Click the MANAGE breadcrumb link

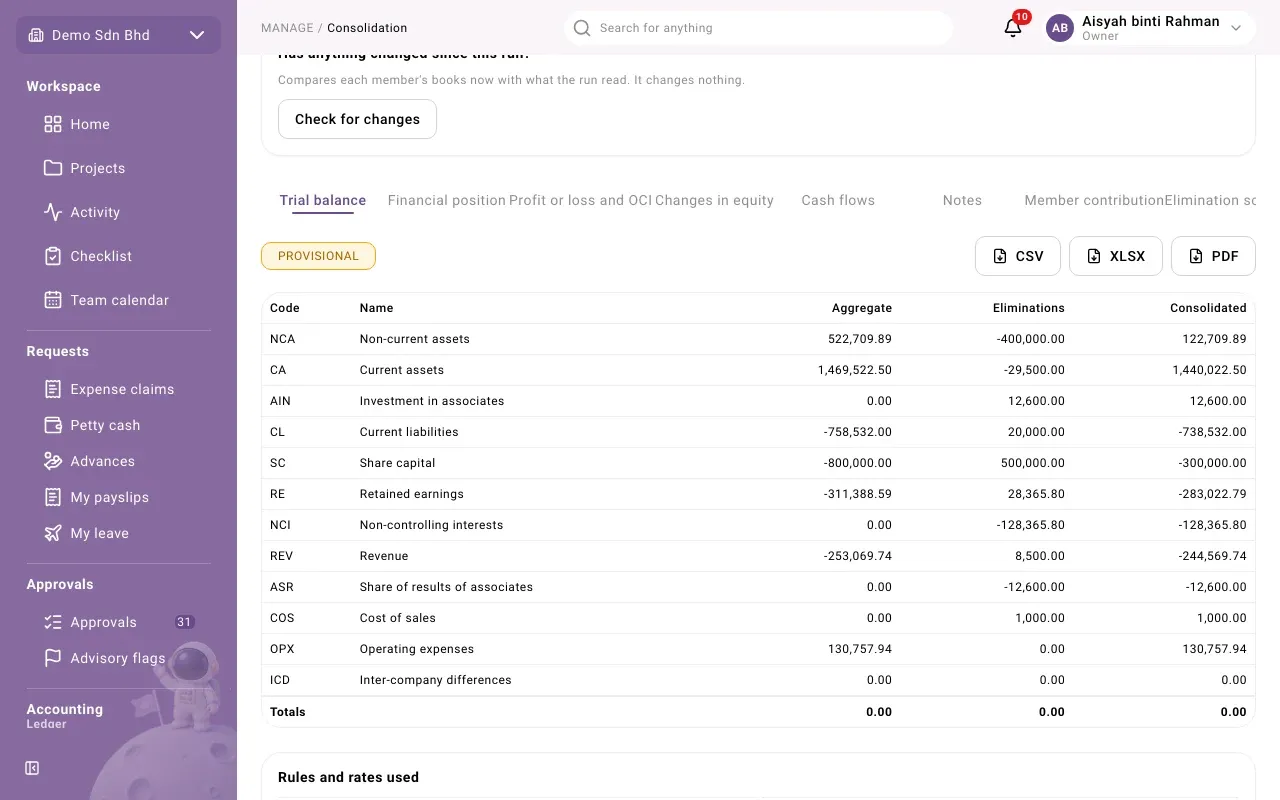[287, 28]
